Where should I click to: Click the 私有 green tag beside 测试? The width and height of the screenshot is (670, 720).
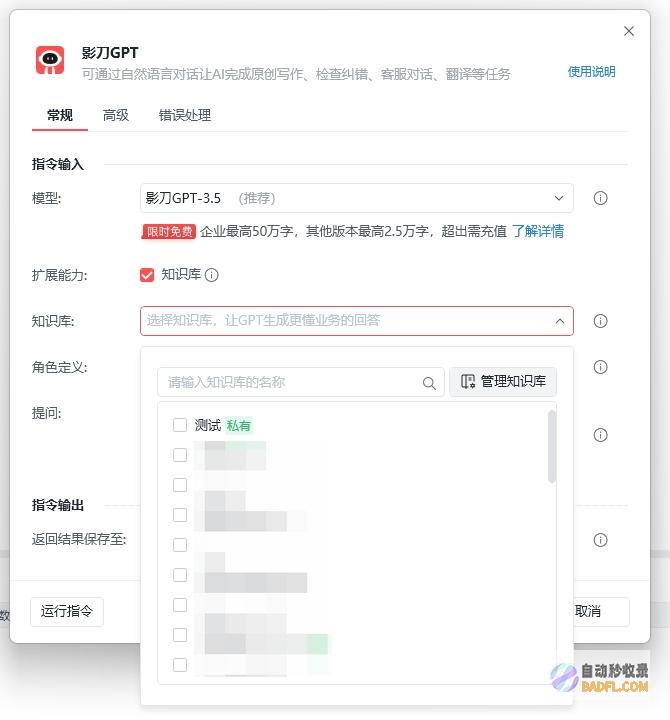coord(238,426)
